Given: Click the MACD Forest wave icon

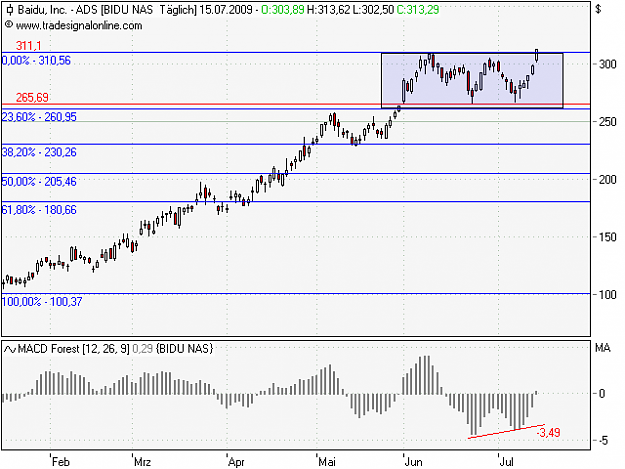Looking at the screenshot, I should (10, 349).
